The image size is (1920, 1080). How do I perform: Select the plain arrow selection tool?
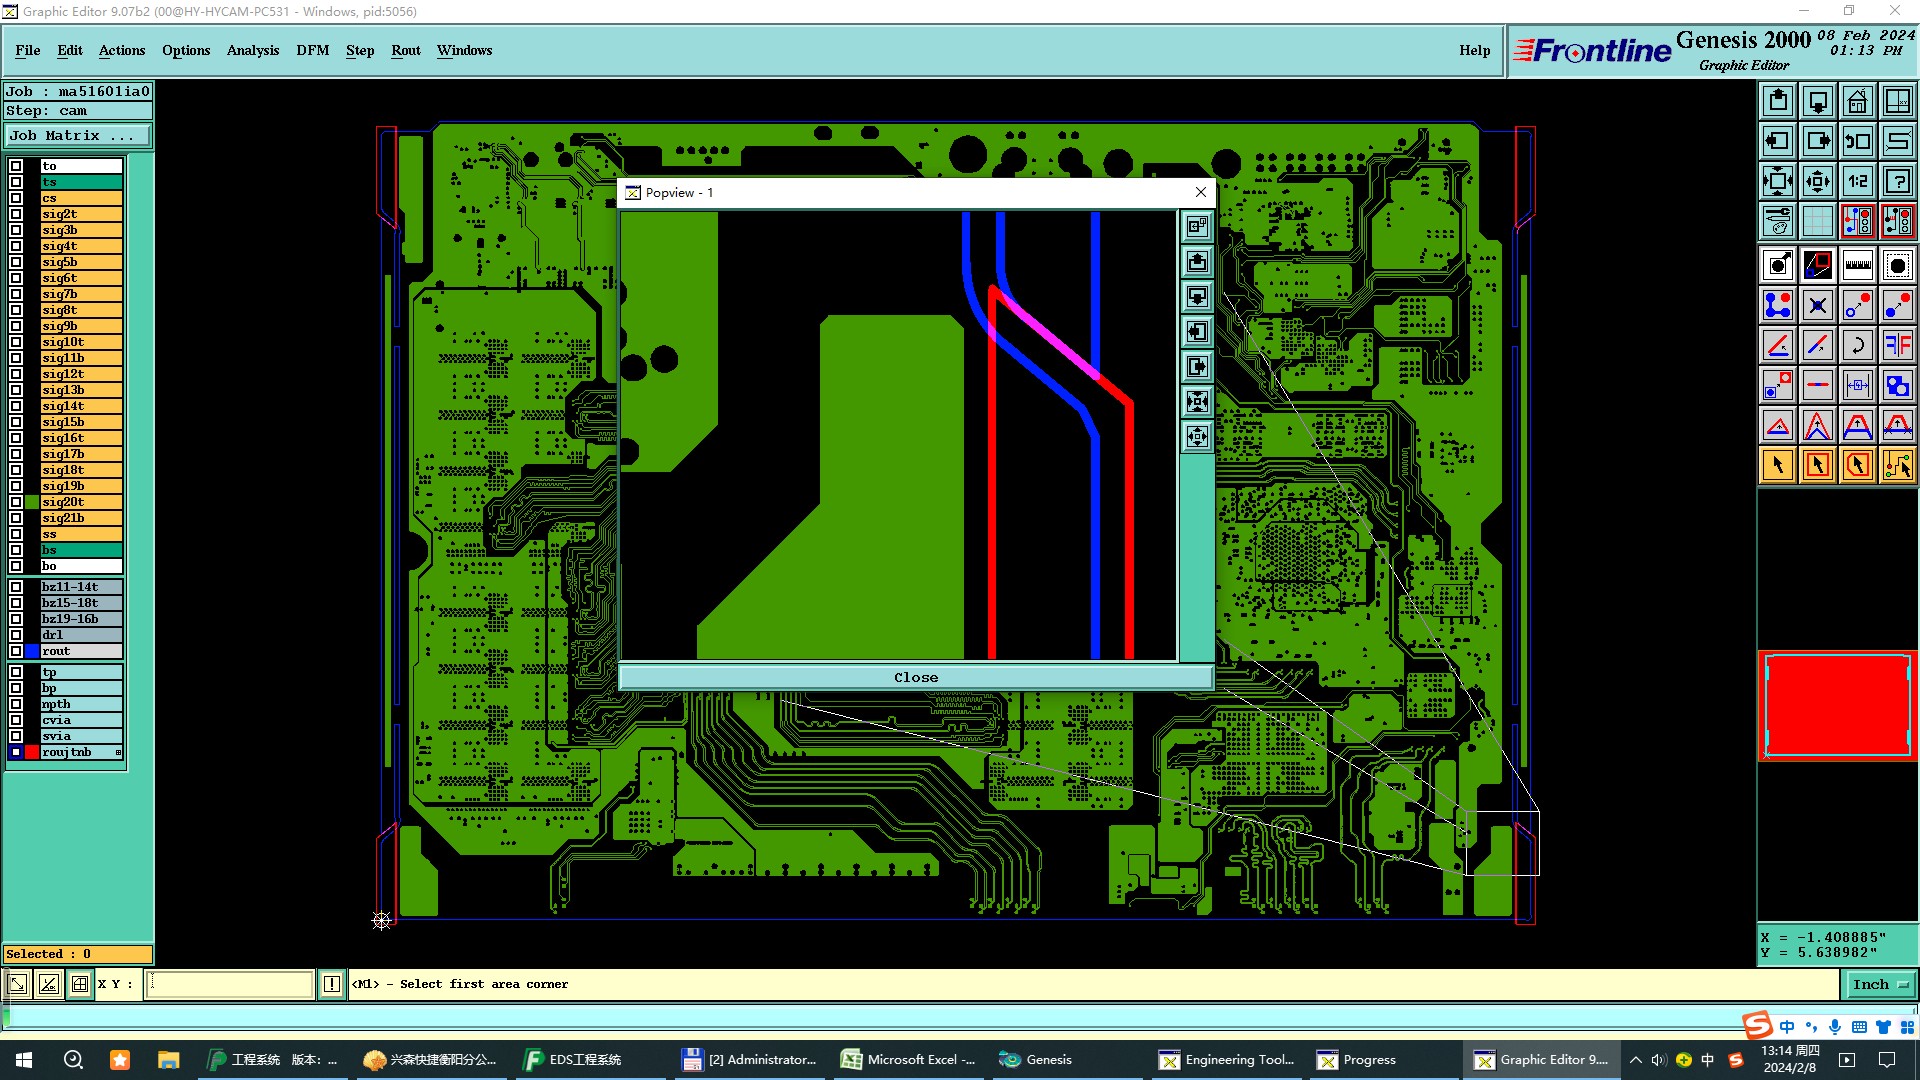point(1777,465)
